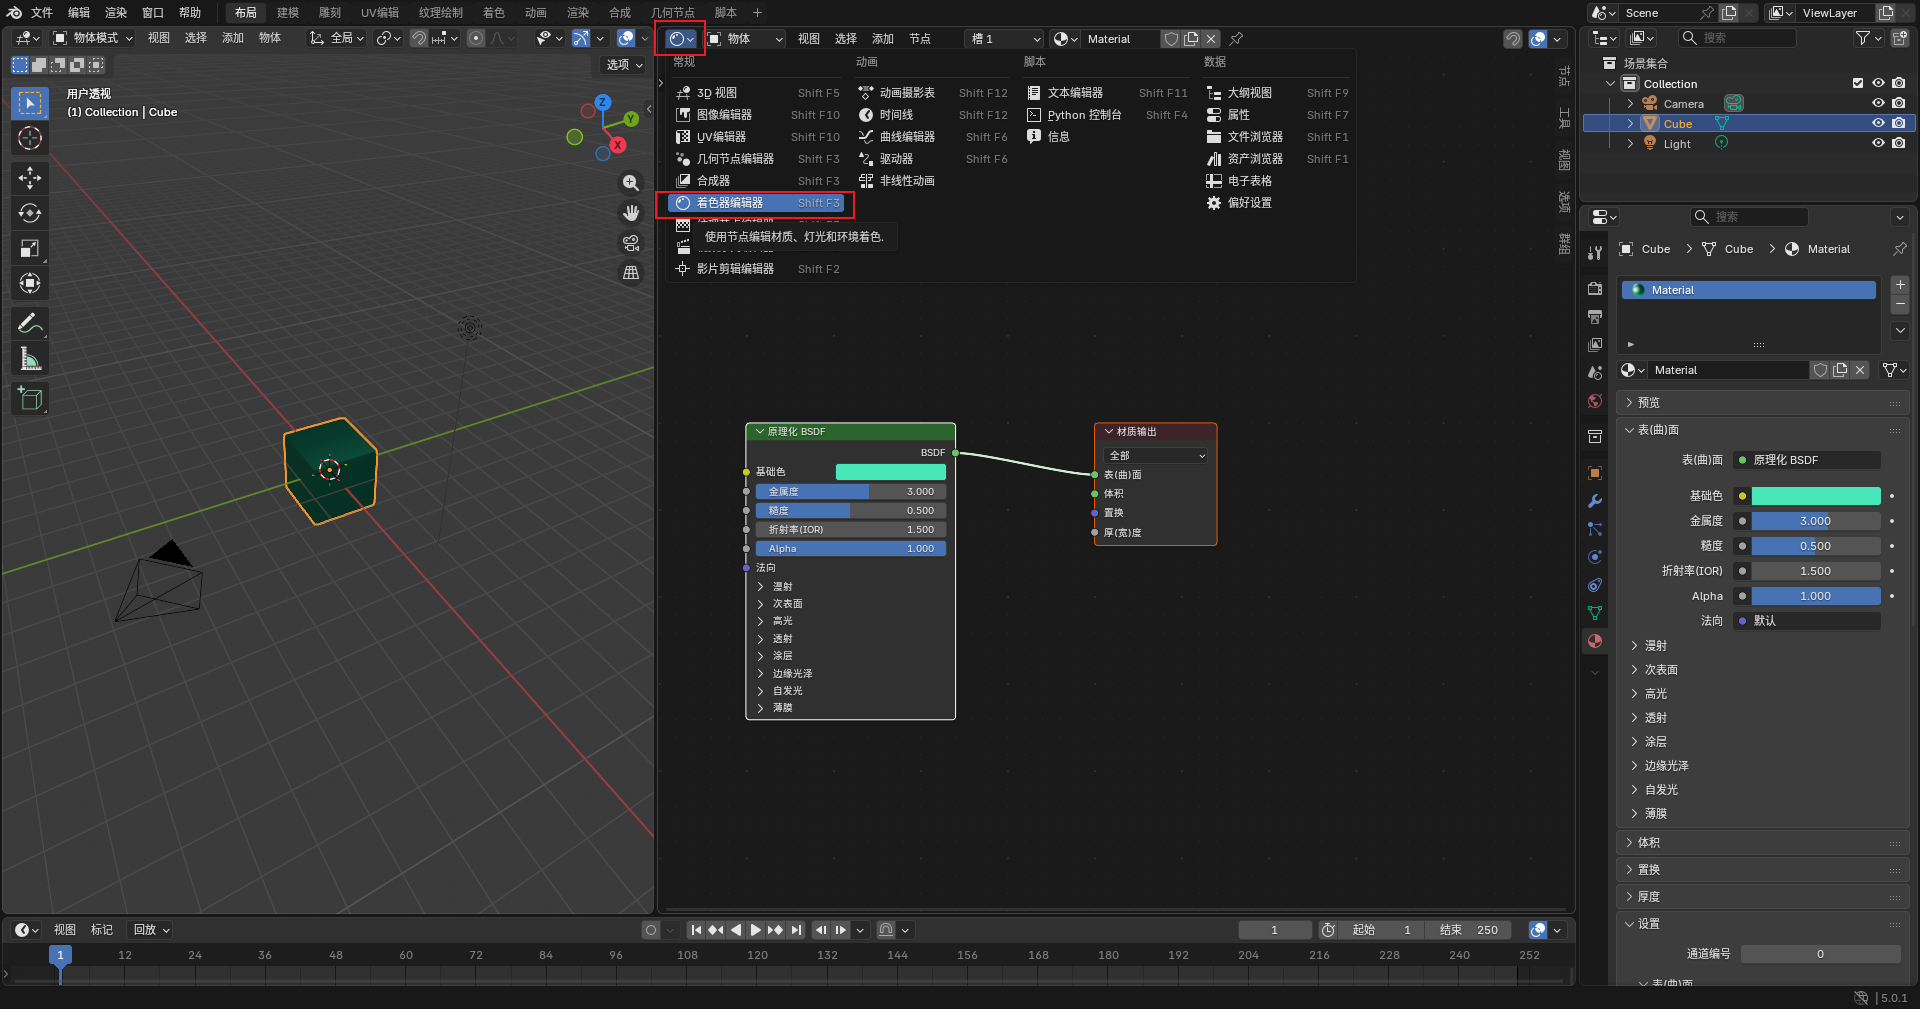Image resolution: width=1920 pixels, height=1009 pixels.
Task: Hide Camera in viewport via eye icon
Action: [1878, 103]
